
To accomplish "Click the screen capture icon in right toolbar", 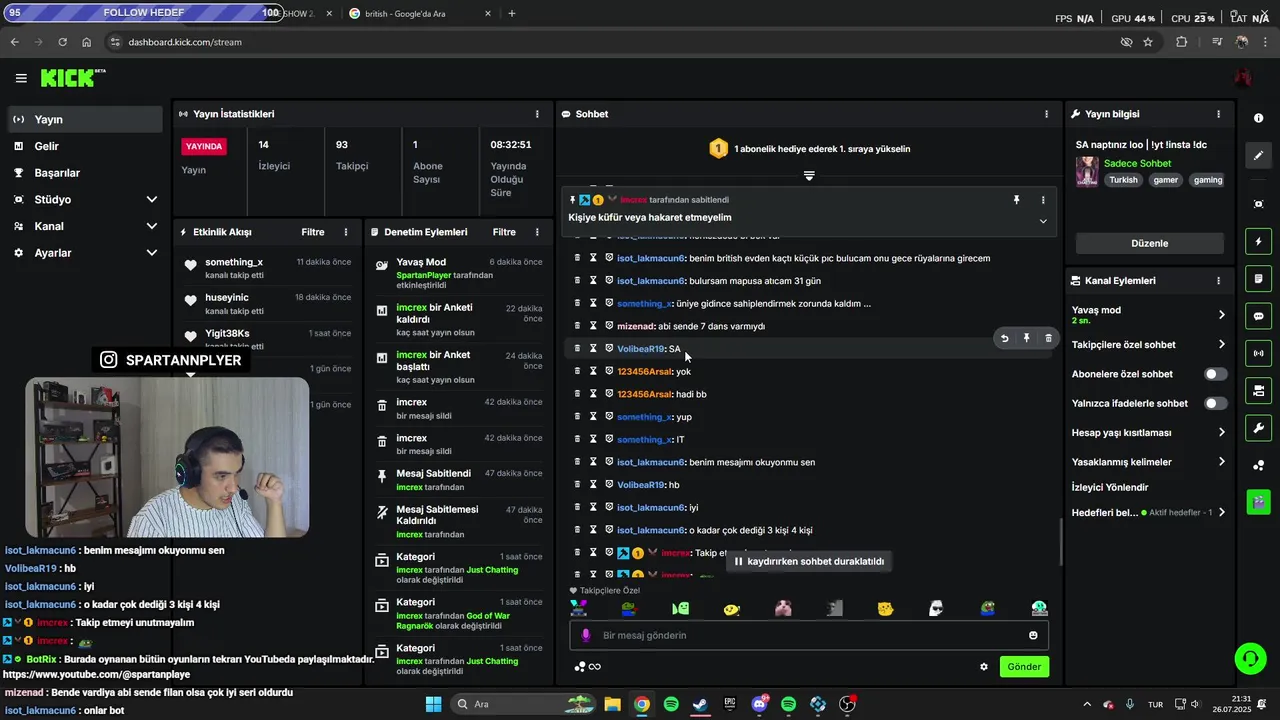I will point(1258,204).
